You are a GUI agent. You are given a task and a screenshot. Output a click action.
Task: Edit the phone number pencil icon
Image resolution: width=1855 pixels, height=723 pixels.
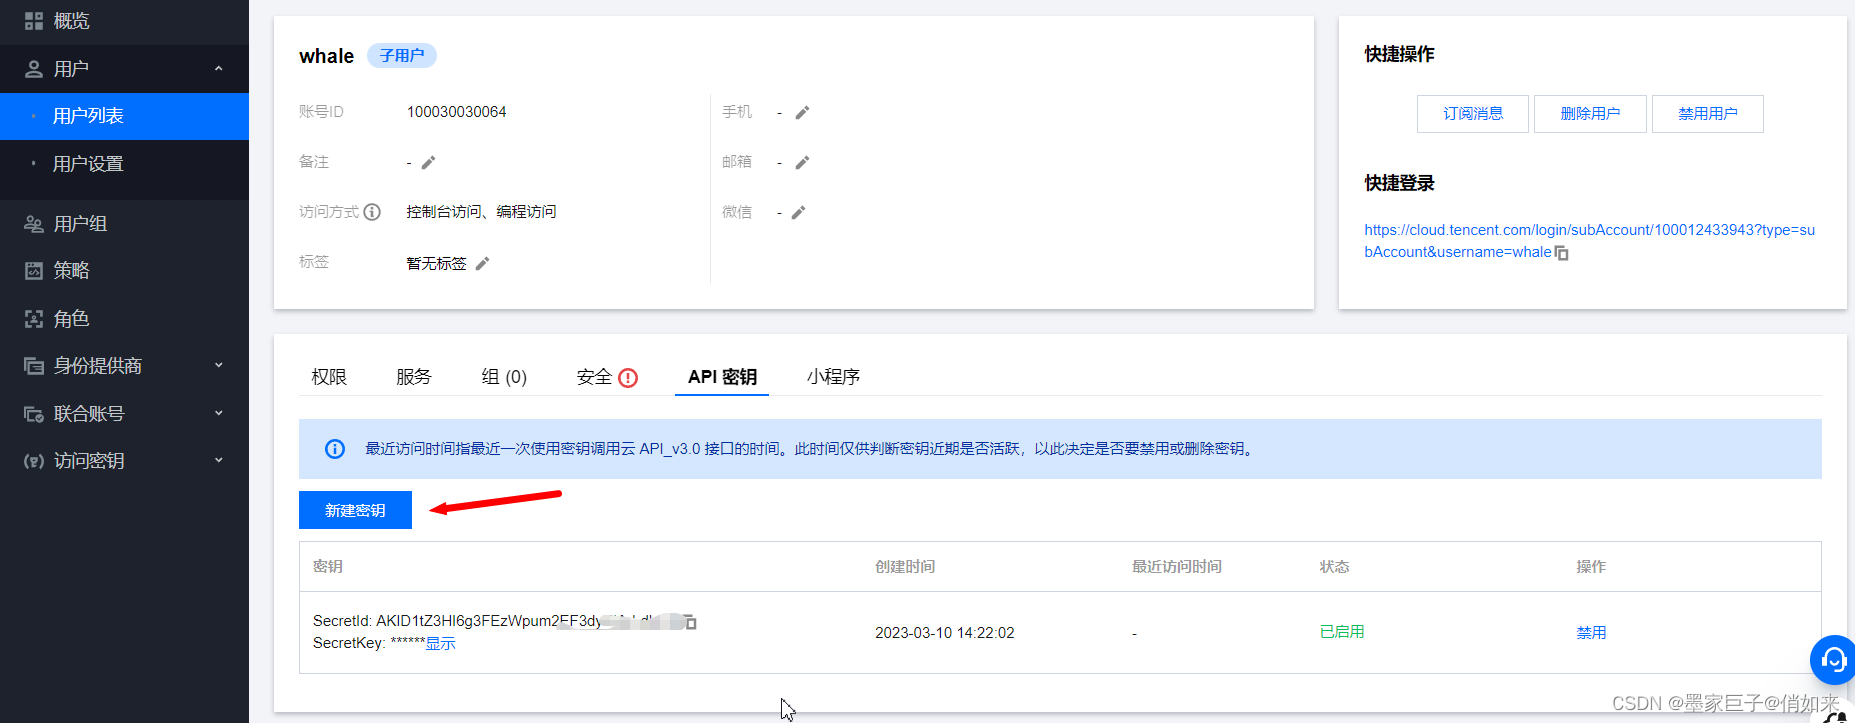coord(802,113)
